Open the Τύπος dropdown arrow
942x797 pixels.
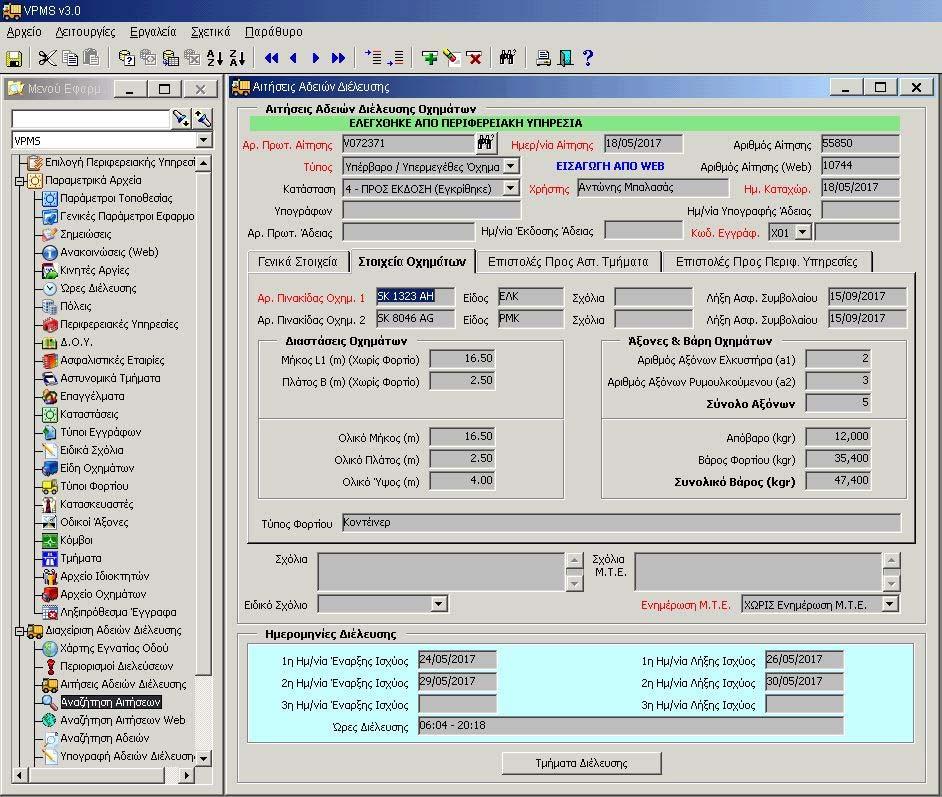point(511,166)
